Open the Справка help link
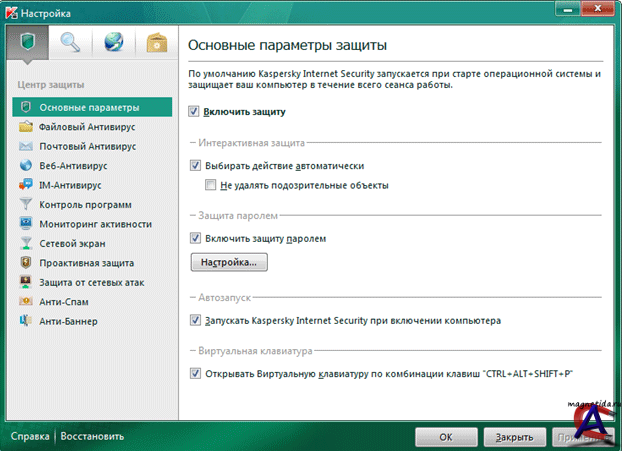622x451 pixels. (31, 437)
